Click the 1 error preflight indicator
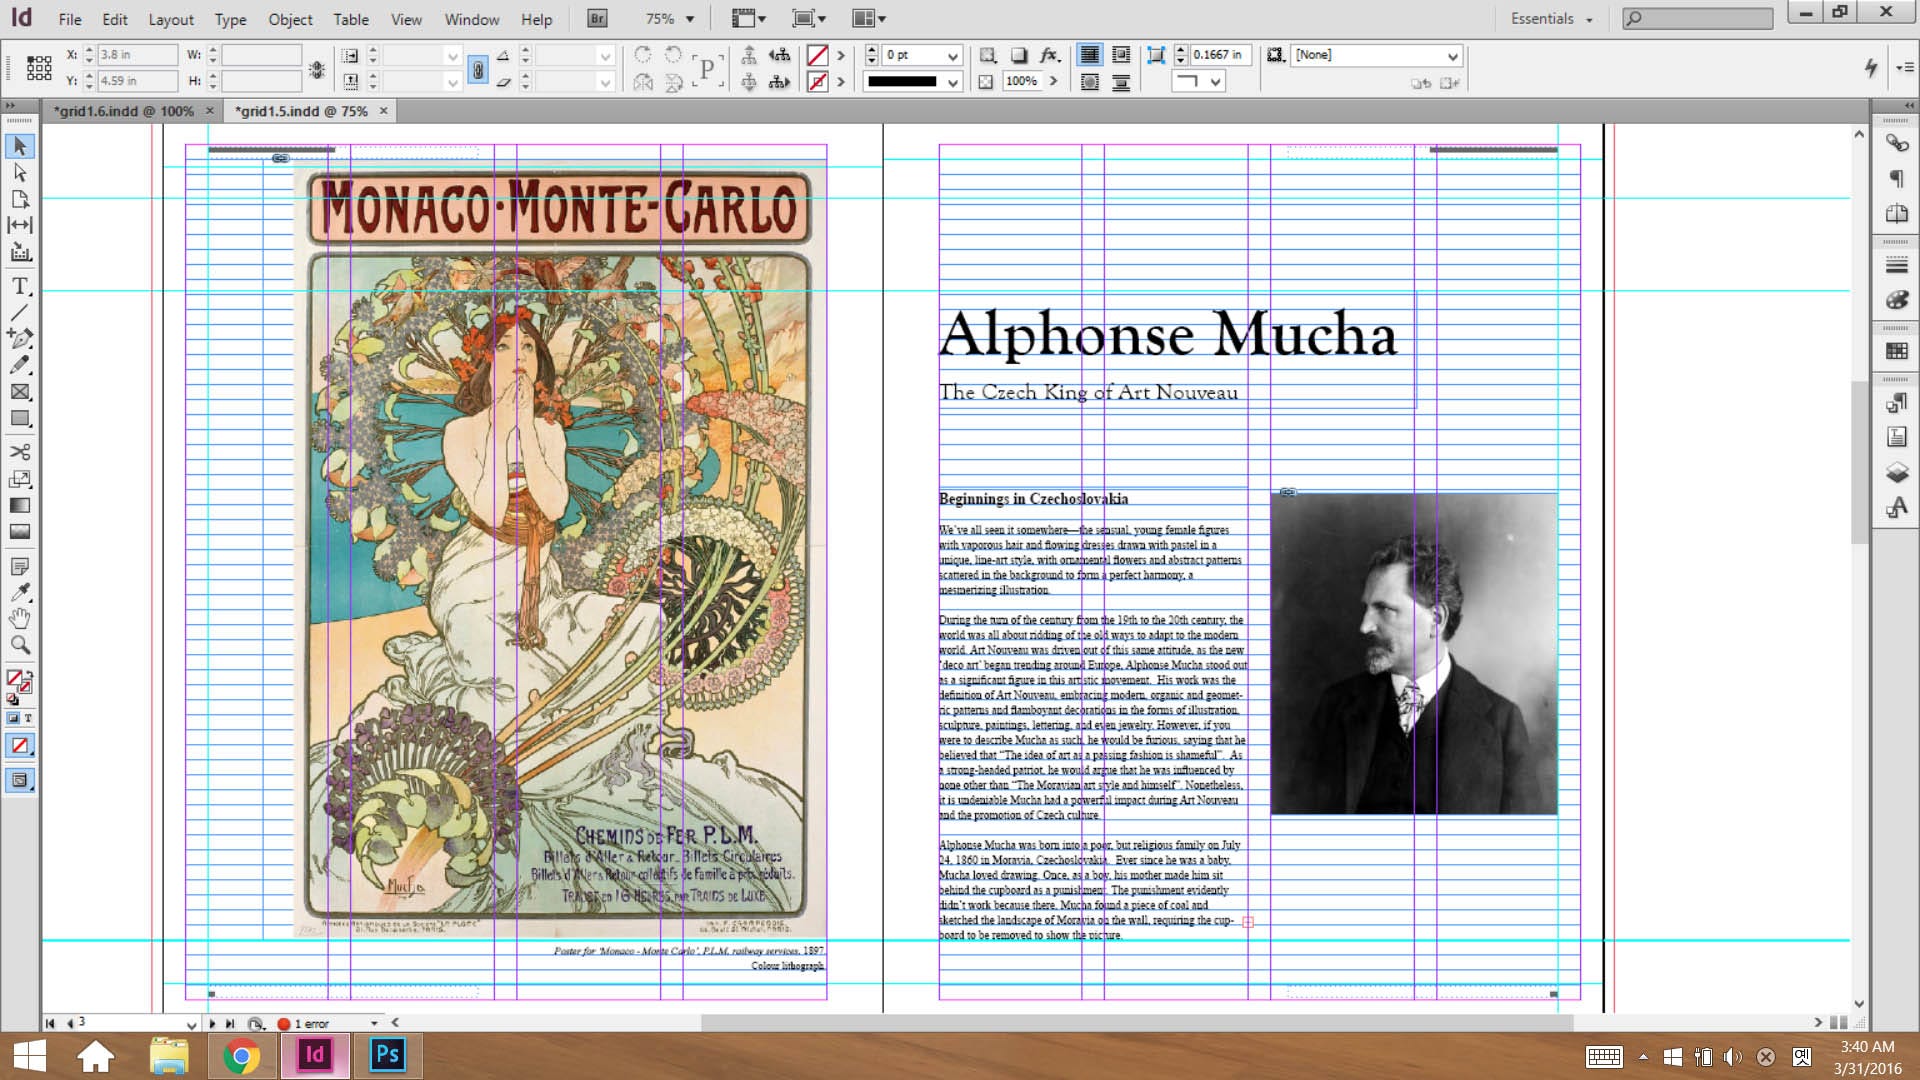1920x1080 pixels. [309, 1023]
